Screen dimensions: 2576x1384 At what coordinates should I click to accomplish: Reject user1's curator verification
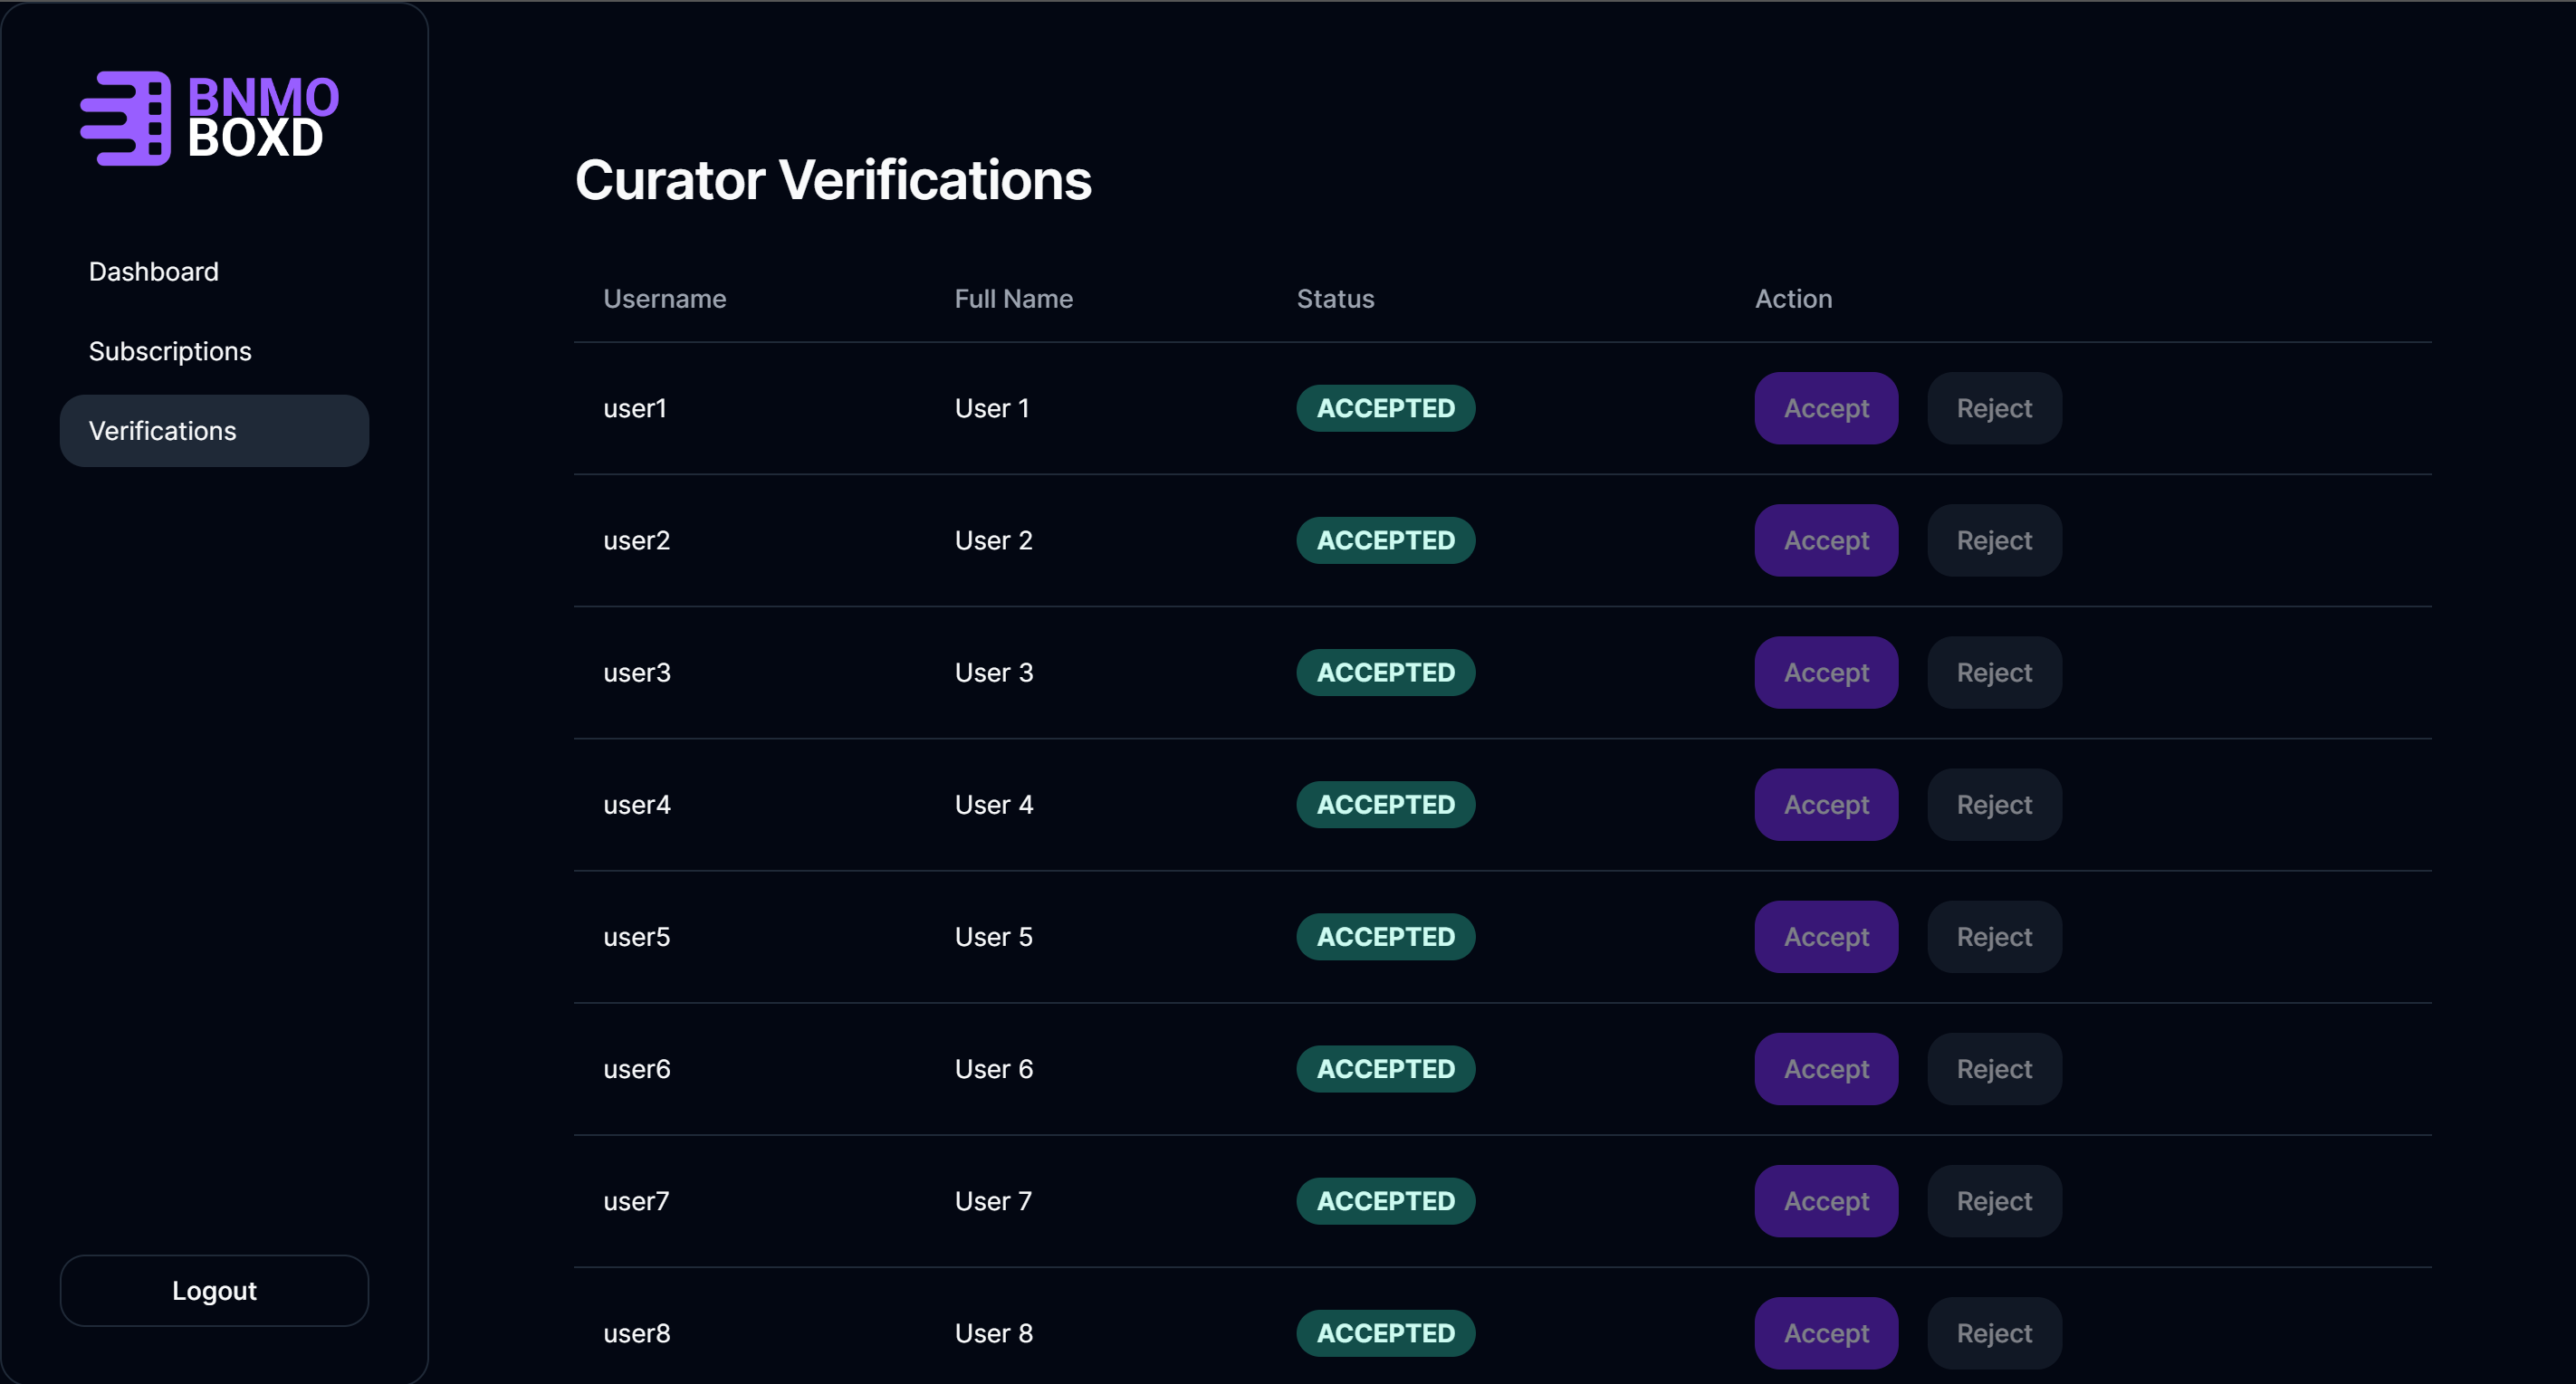point(1994,409)
